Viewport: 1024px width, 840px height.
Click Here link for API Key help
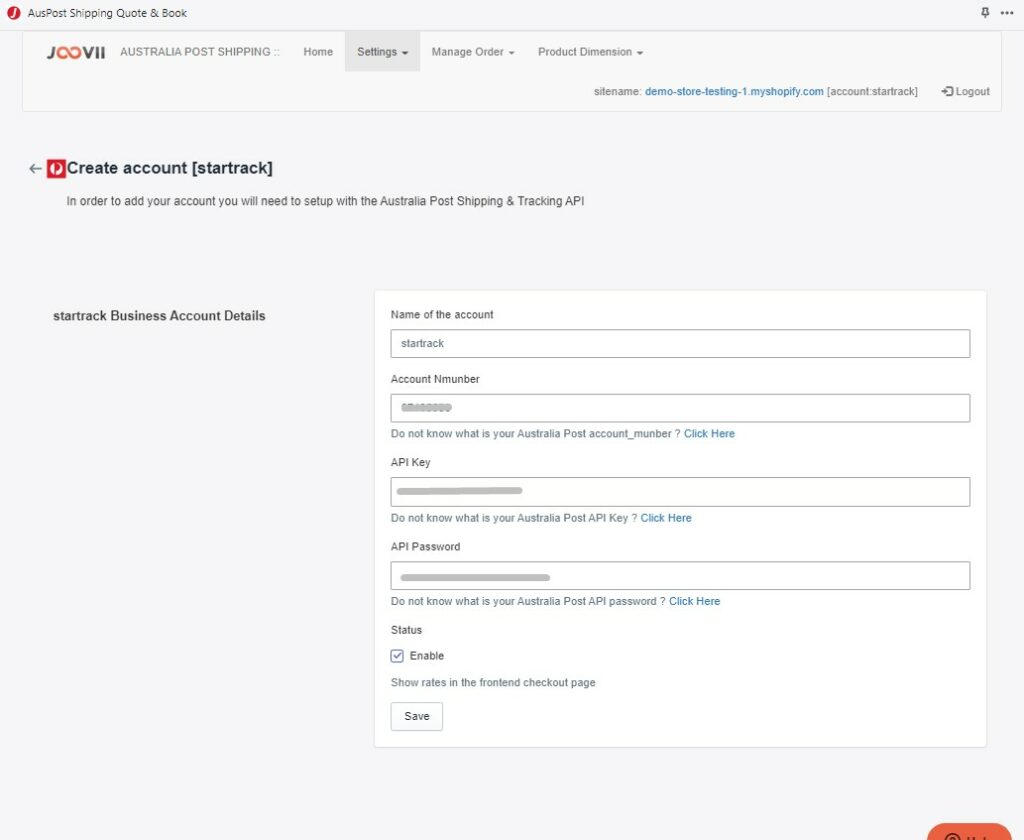665,518
